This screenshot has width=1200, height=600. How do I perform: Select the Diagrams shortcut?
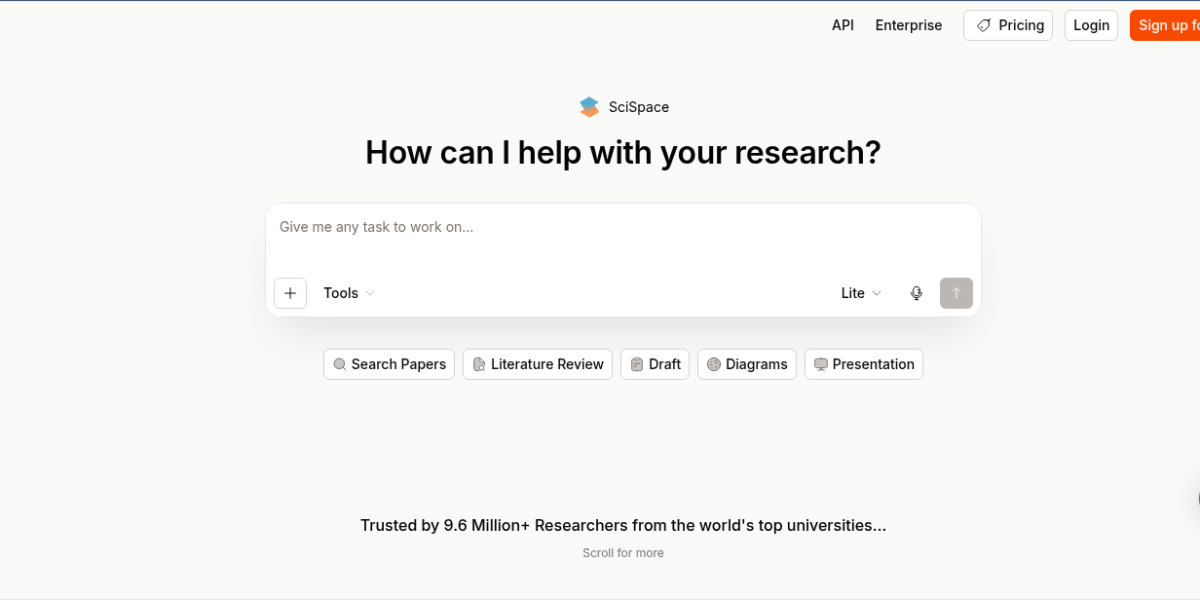(747, 364)
